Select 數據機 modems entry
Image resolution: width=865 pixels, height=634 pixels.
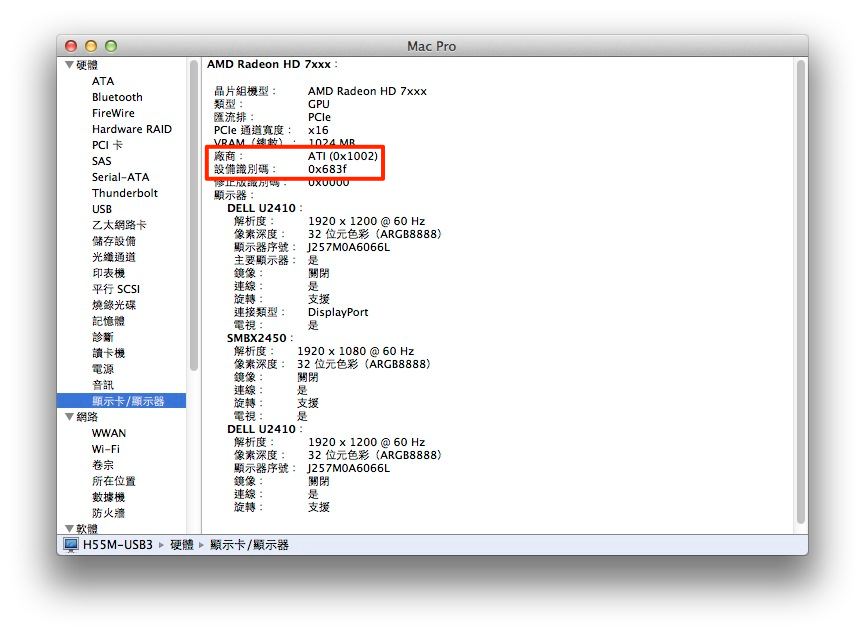[108, 497]
